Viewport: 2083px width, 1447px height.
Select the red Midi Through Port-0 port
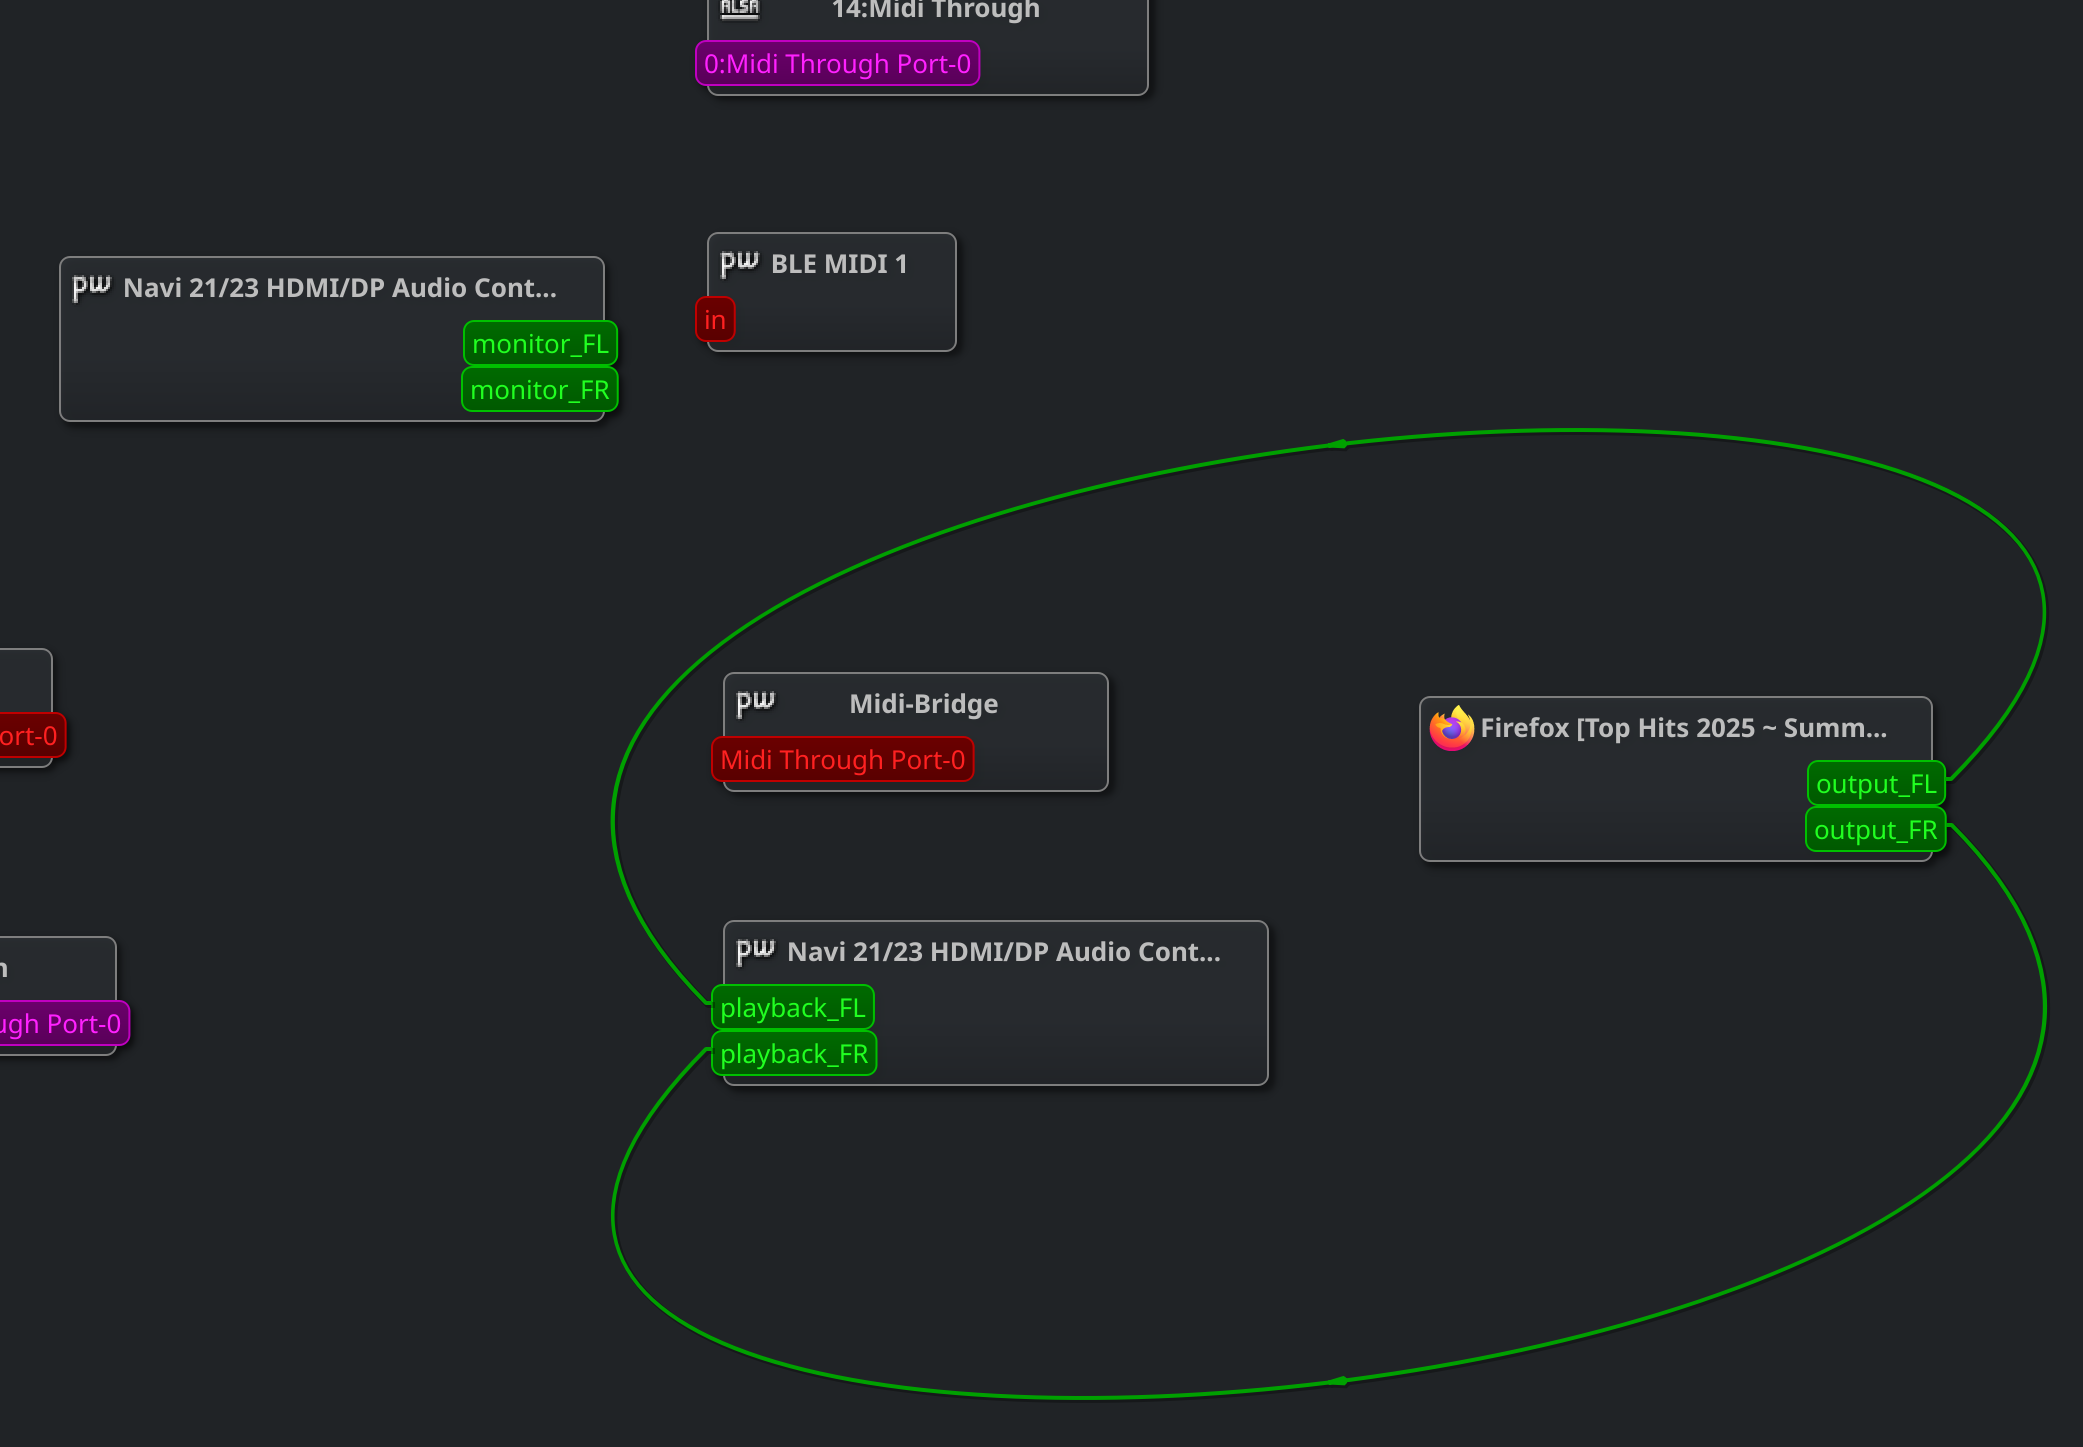842,760
